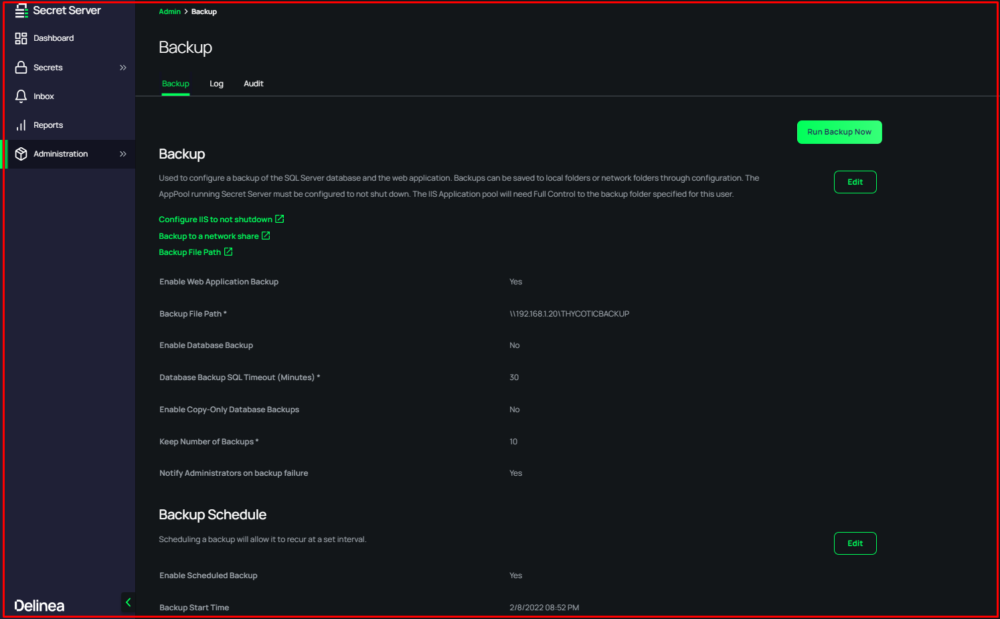
Task: Open the Admin breadcrumb link
Action: pyautogui.click(x=170, y=11)
